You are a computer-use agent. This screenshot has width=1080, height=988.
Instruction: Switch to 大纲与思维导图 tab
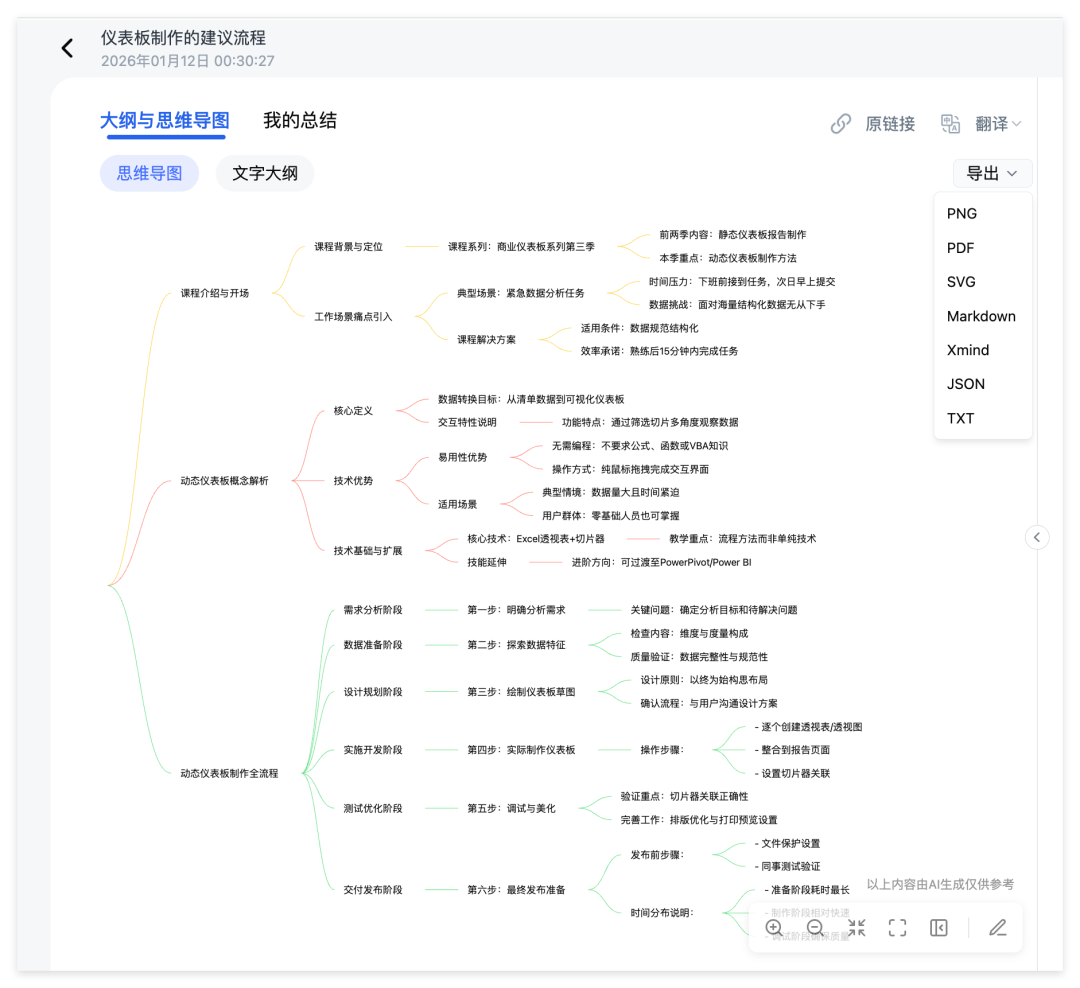165,121
